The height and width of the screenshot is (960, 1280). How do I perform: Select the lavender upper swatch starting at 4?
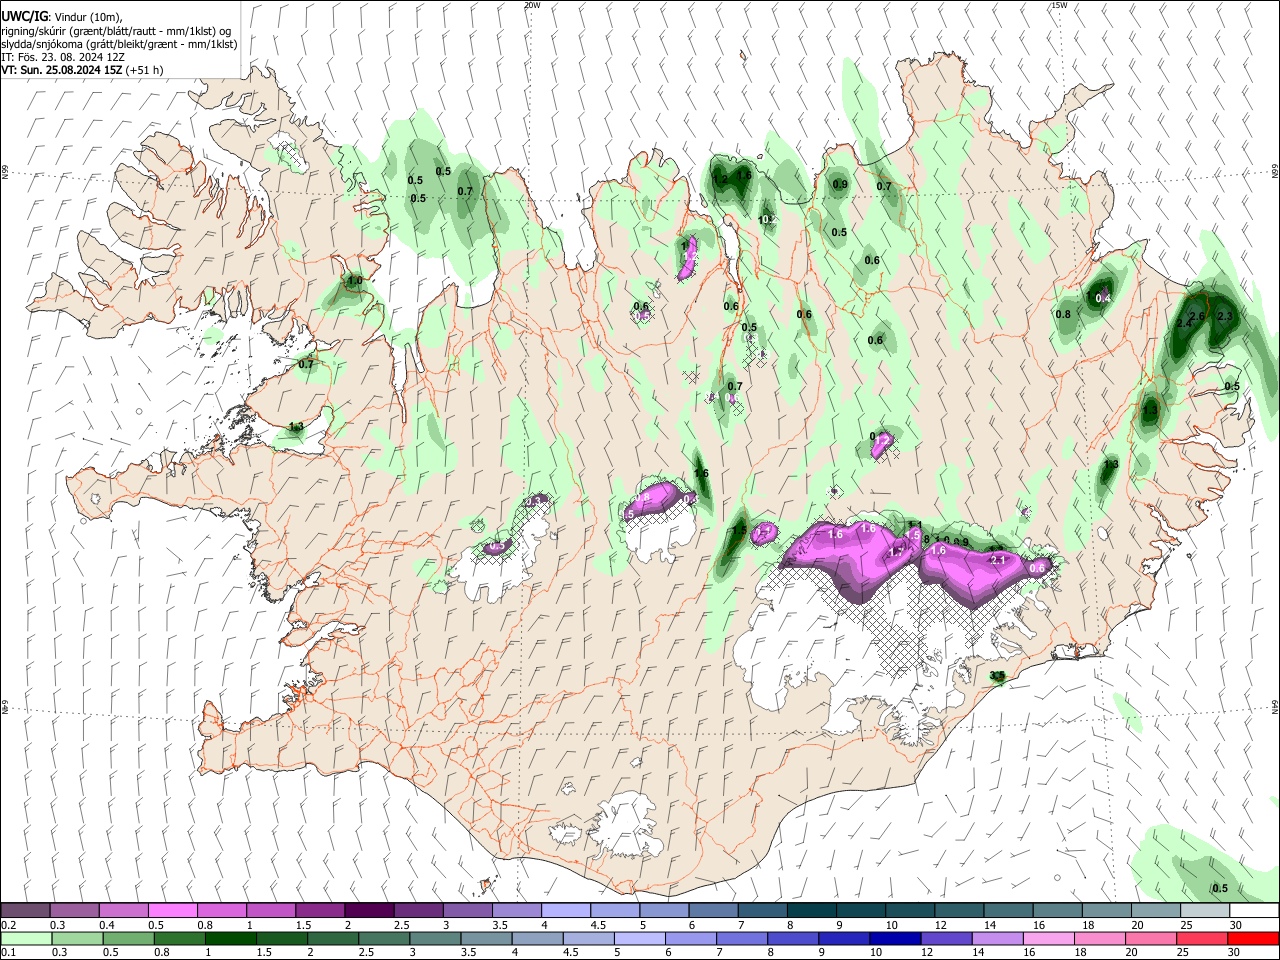coord(565,910)
